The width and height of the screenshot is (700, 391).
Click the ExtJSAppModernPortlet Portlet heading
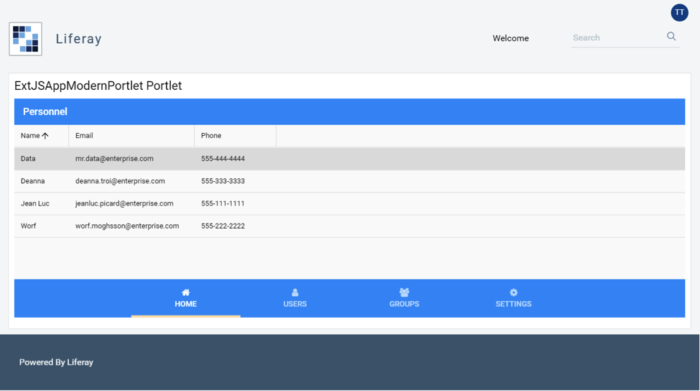coord(98,86)
